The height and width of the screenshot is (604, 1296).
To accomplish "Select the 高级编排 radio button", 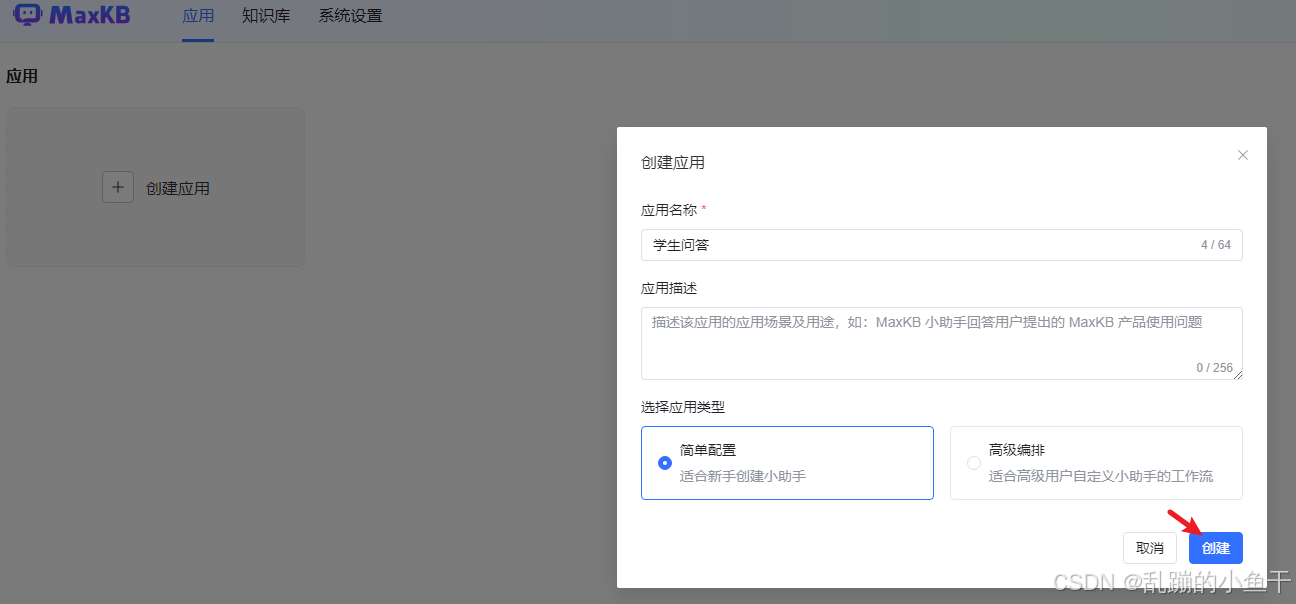I will pyautogui.click(x=974, y=463).
